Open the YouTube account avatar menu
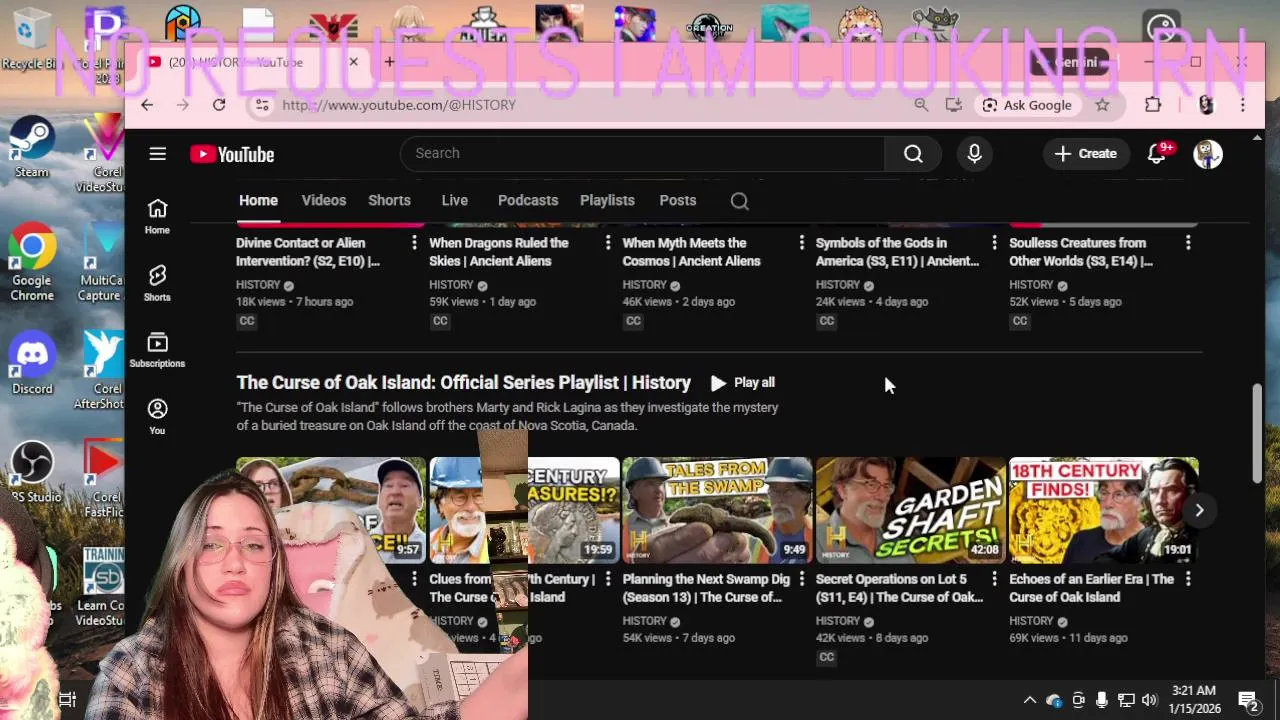This screenshot has height=720, width=1280. pyautogui.click(x=1208, y=153)
